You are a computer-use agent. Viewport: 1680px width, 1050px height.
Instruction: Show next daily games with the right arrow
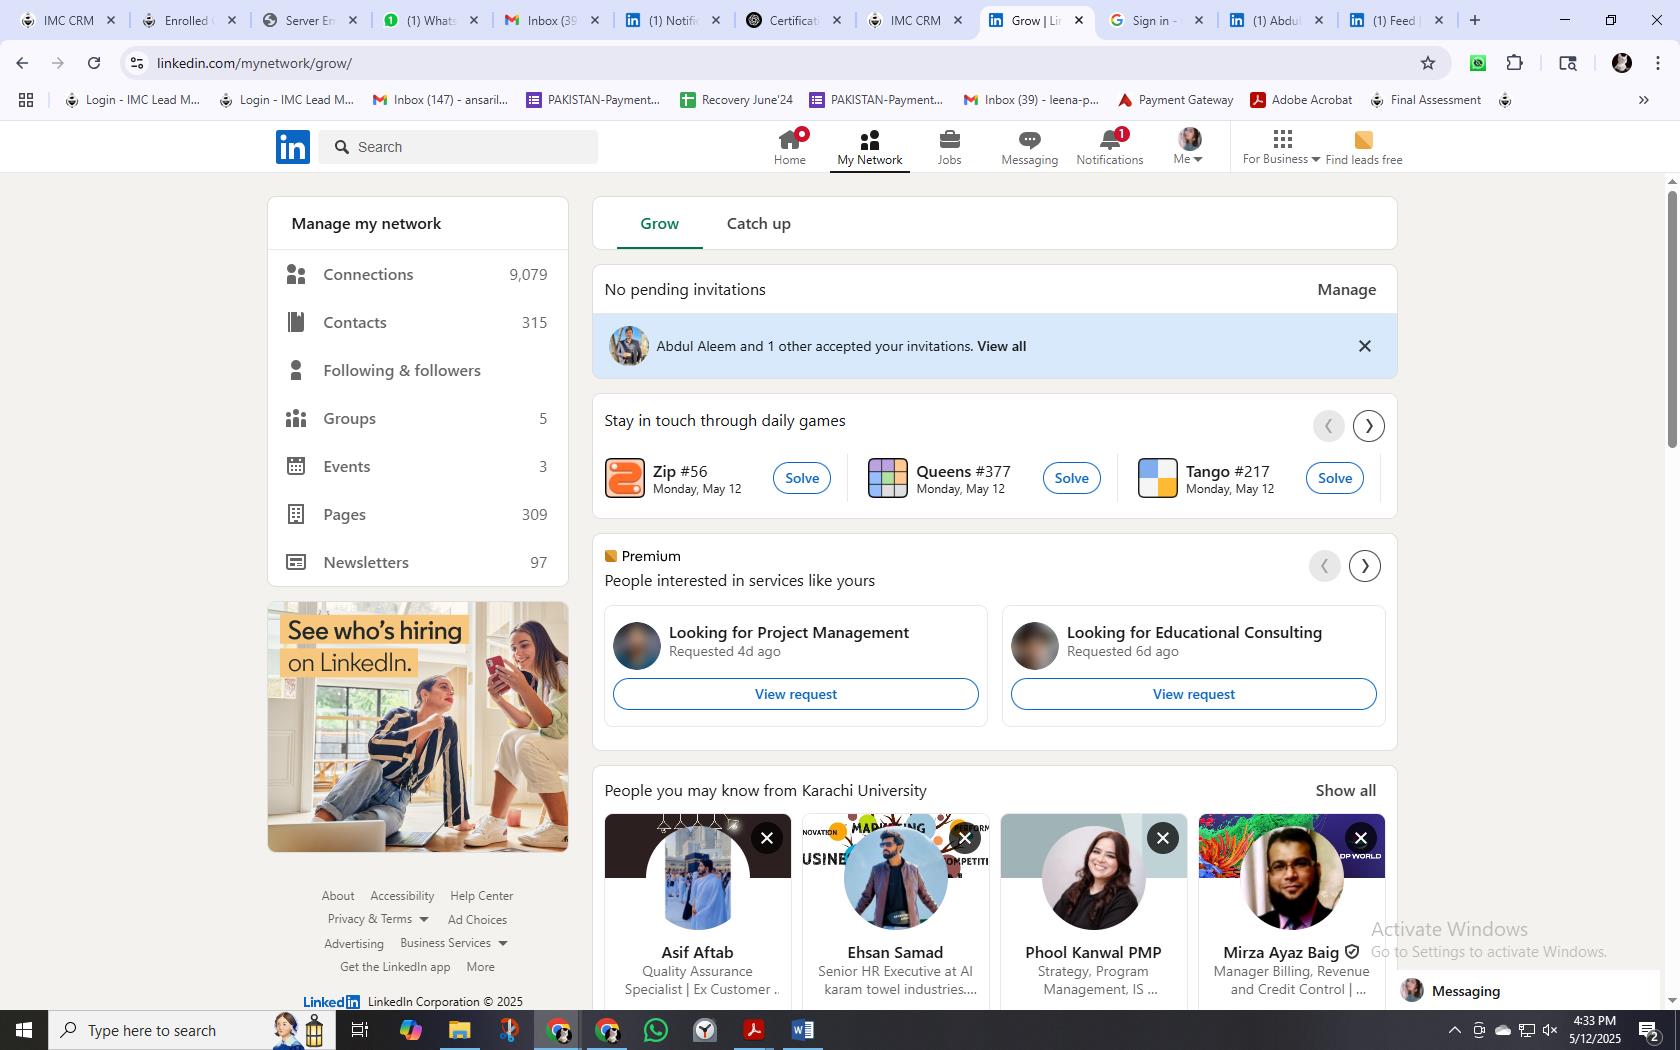(x=1369, y=426)
